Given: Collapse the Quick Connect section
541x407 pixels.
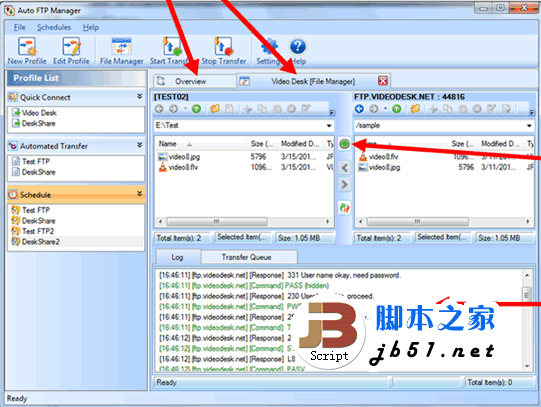Looking at the screenshot, I should click(139, 96).
